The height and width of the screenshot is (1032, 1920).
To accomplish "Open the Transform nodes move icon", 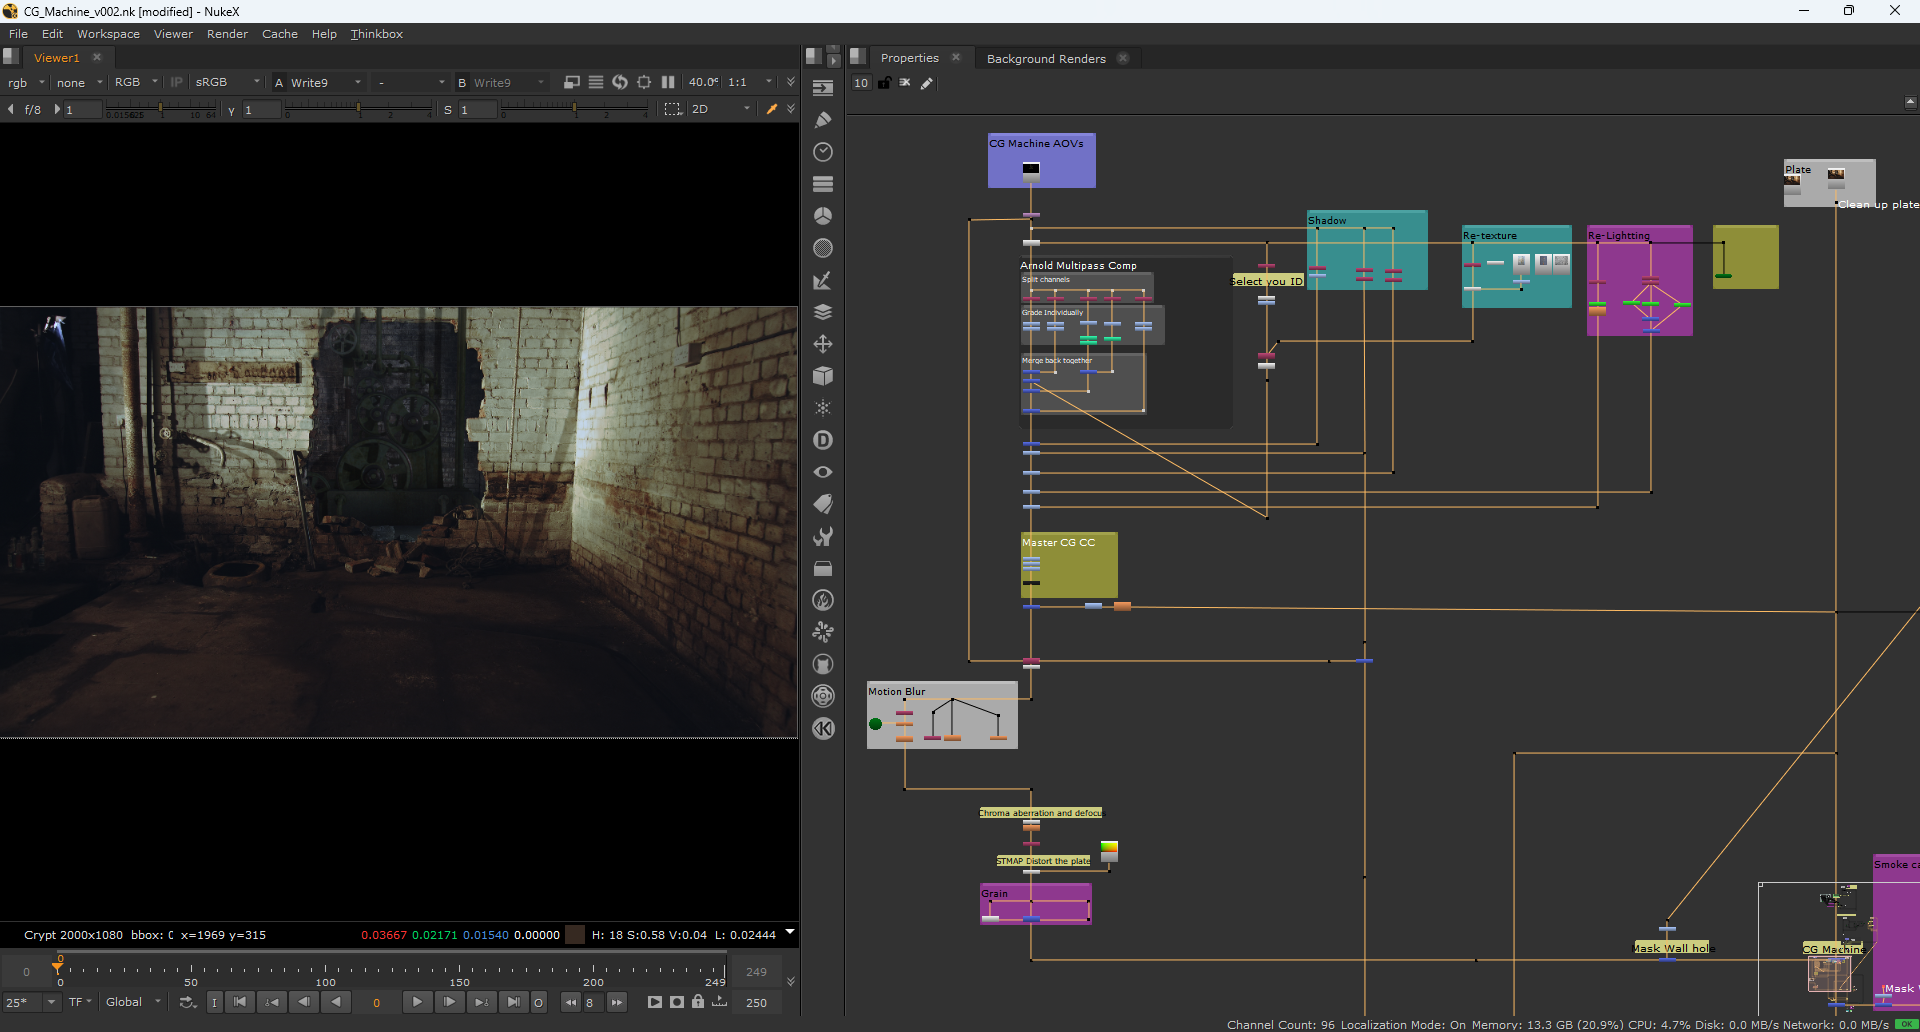I will click(823, 344).
